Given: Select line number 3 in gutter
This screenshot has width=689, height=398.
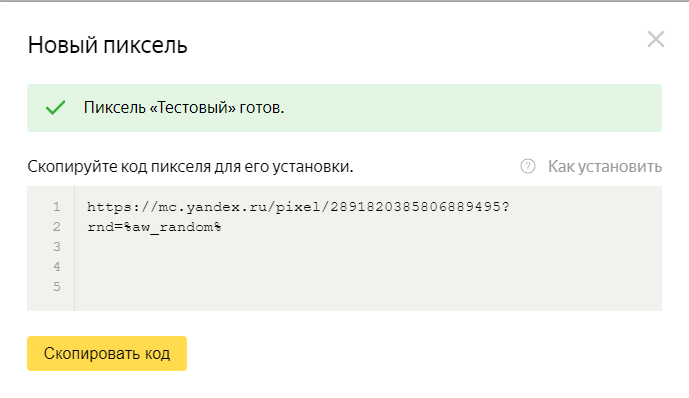Looking at the screenshot, I should click(x=57, y=246).
